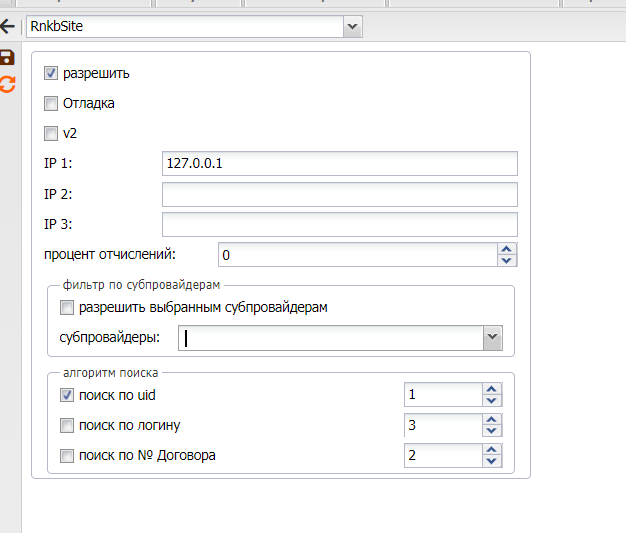Toggle the разрешить checkbox
This screenshot has width=626, height=533.
(x=51, y=73)
